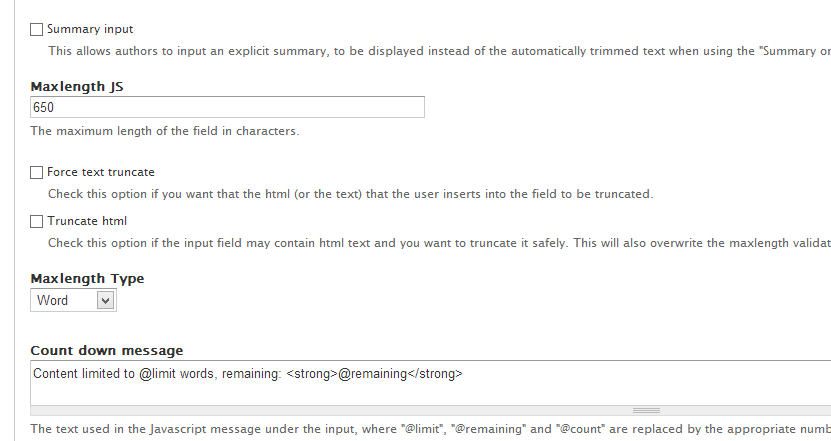The height and width of the screenshot is (441, 831).
Task: Click the 650 value in Maxlength field
Action: click(43, 108)
